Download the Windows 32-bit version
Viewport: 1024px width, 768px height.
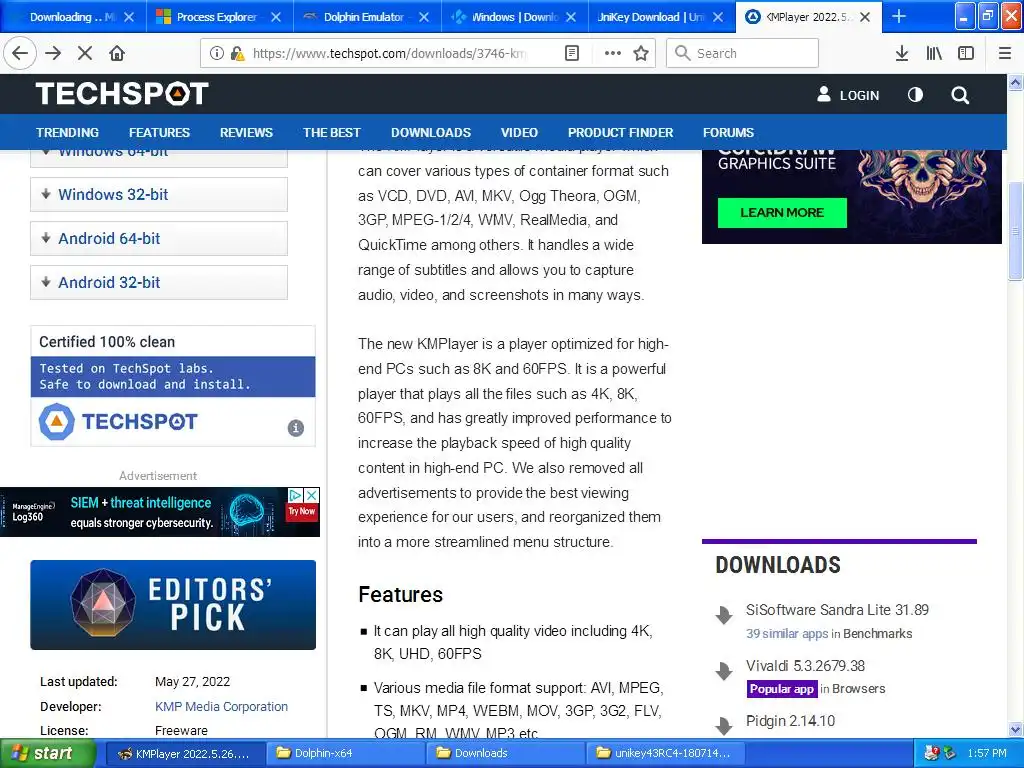[159, 195]
